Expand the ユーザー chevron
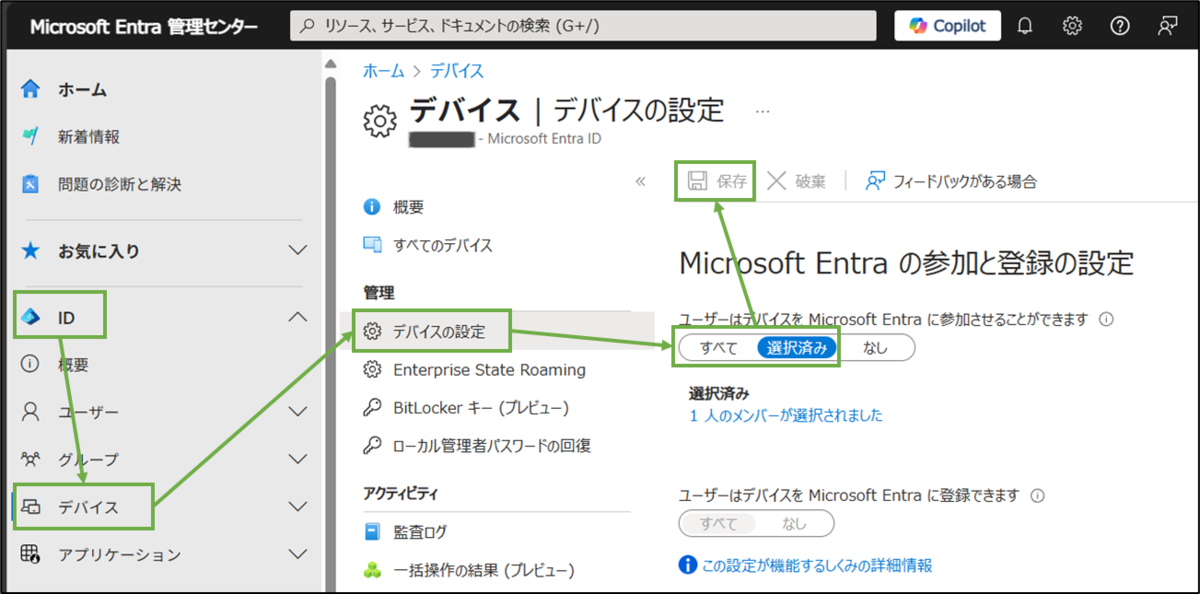This screenshot has width=1200, height=594. coord(297,411)
